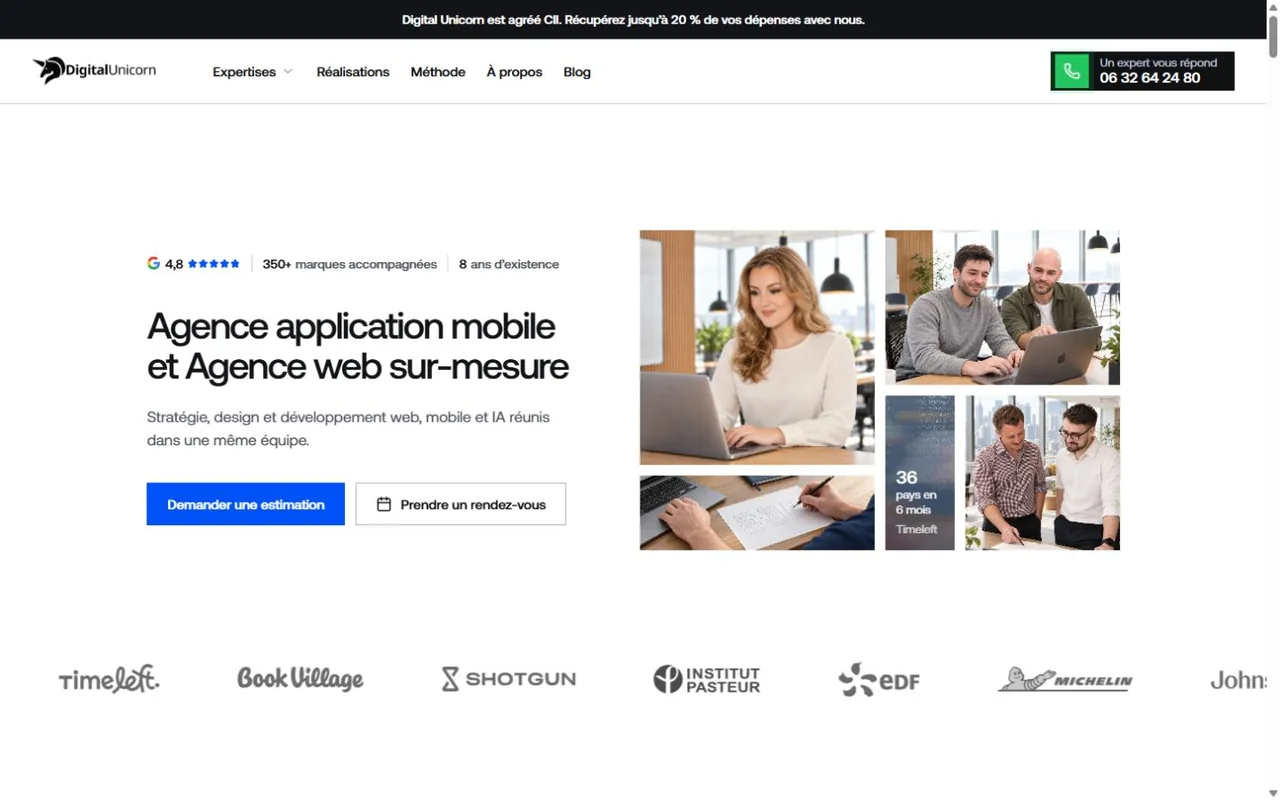This screenshot has width=1280, height=800.
Task: Open the Blog link
Action: tap(577, 72)
